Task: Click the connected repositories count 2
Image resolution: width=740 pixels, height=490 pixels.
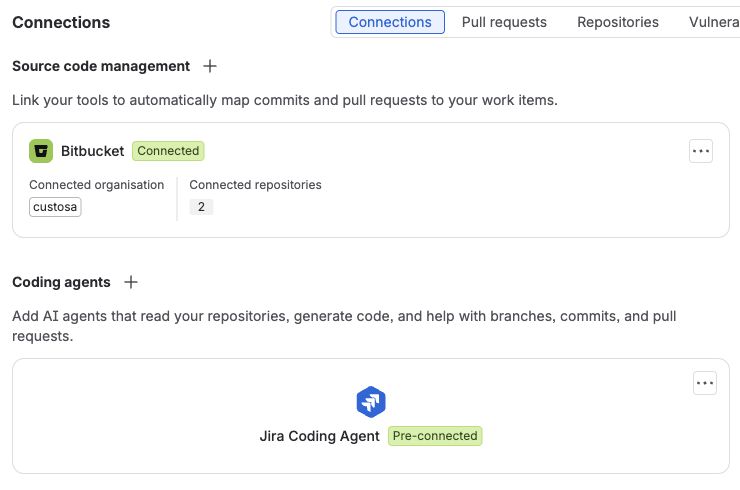Action: pos(201,207)
